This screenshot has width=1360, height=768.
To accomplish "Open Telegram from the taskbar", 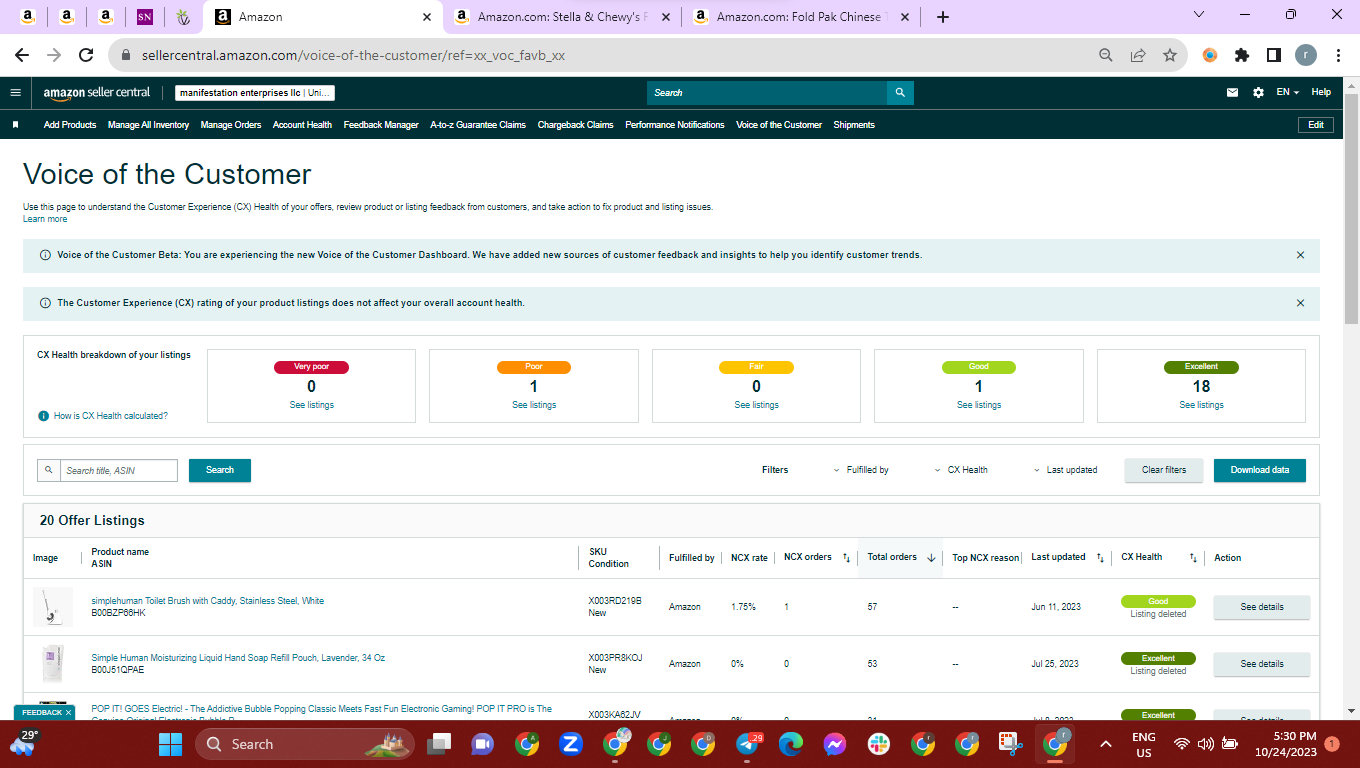I will pos(748,744).
